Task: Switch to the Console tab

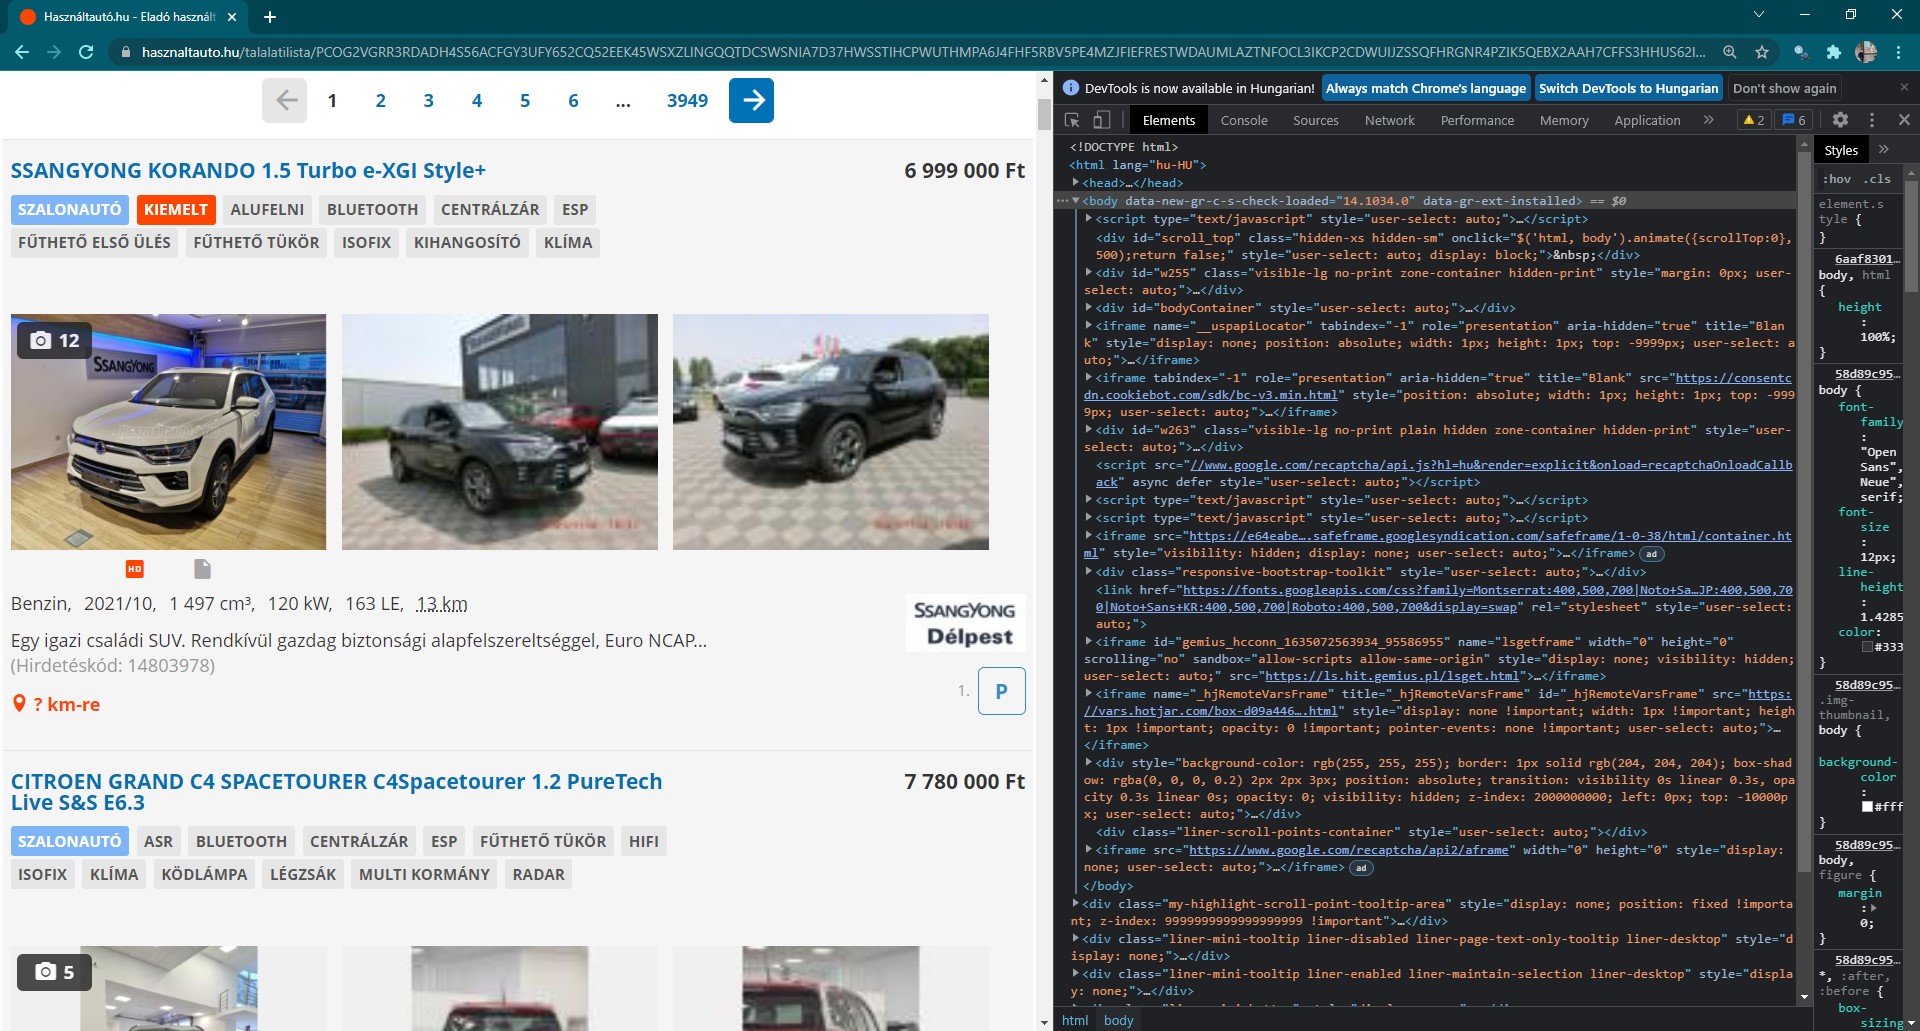Action: pos(1244,120)
